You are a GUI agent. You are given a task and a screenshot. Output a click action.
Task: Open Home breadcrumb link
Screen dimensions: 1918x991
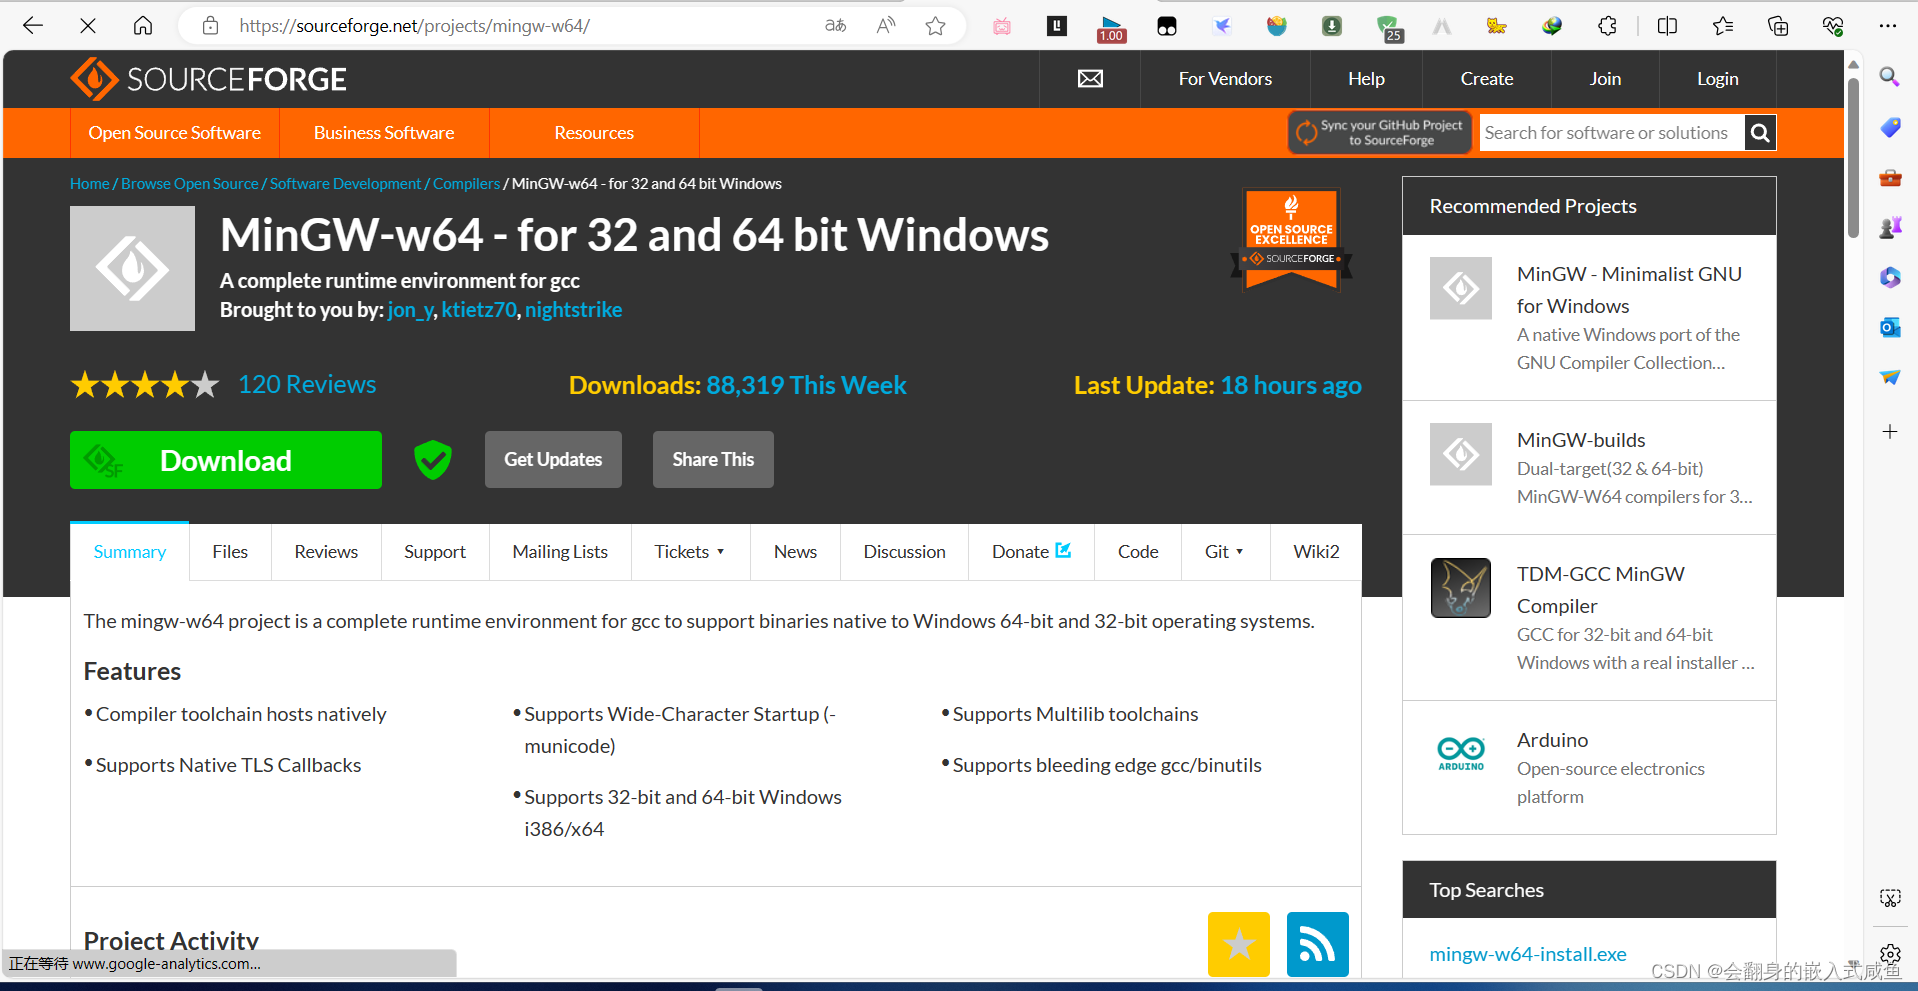[90, 184]
